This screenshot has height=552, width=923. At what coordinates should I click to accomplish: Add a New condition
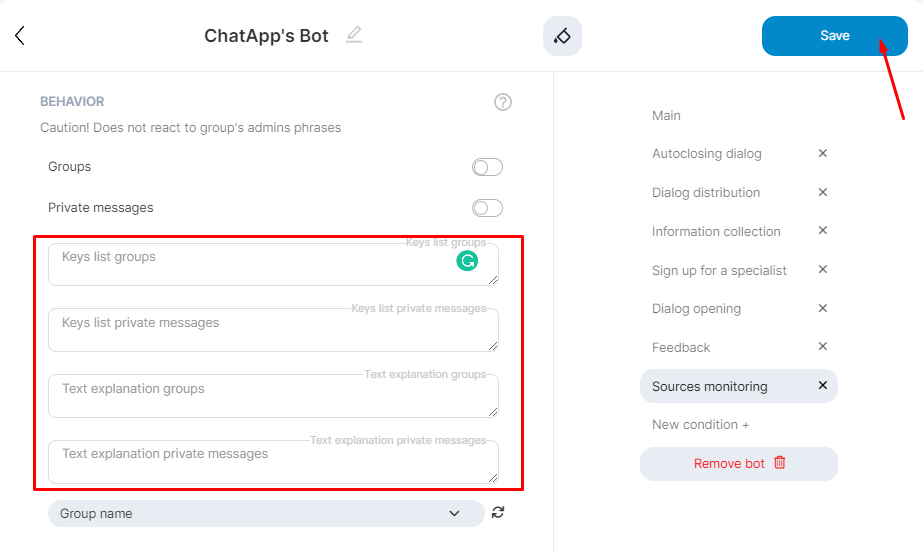pos(700,425)
